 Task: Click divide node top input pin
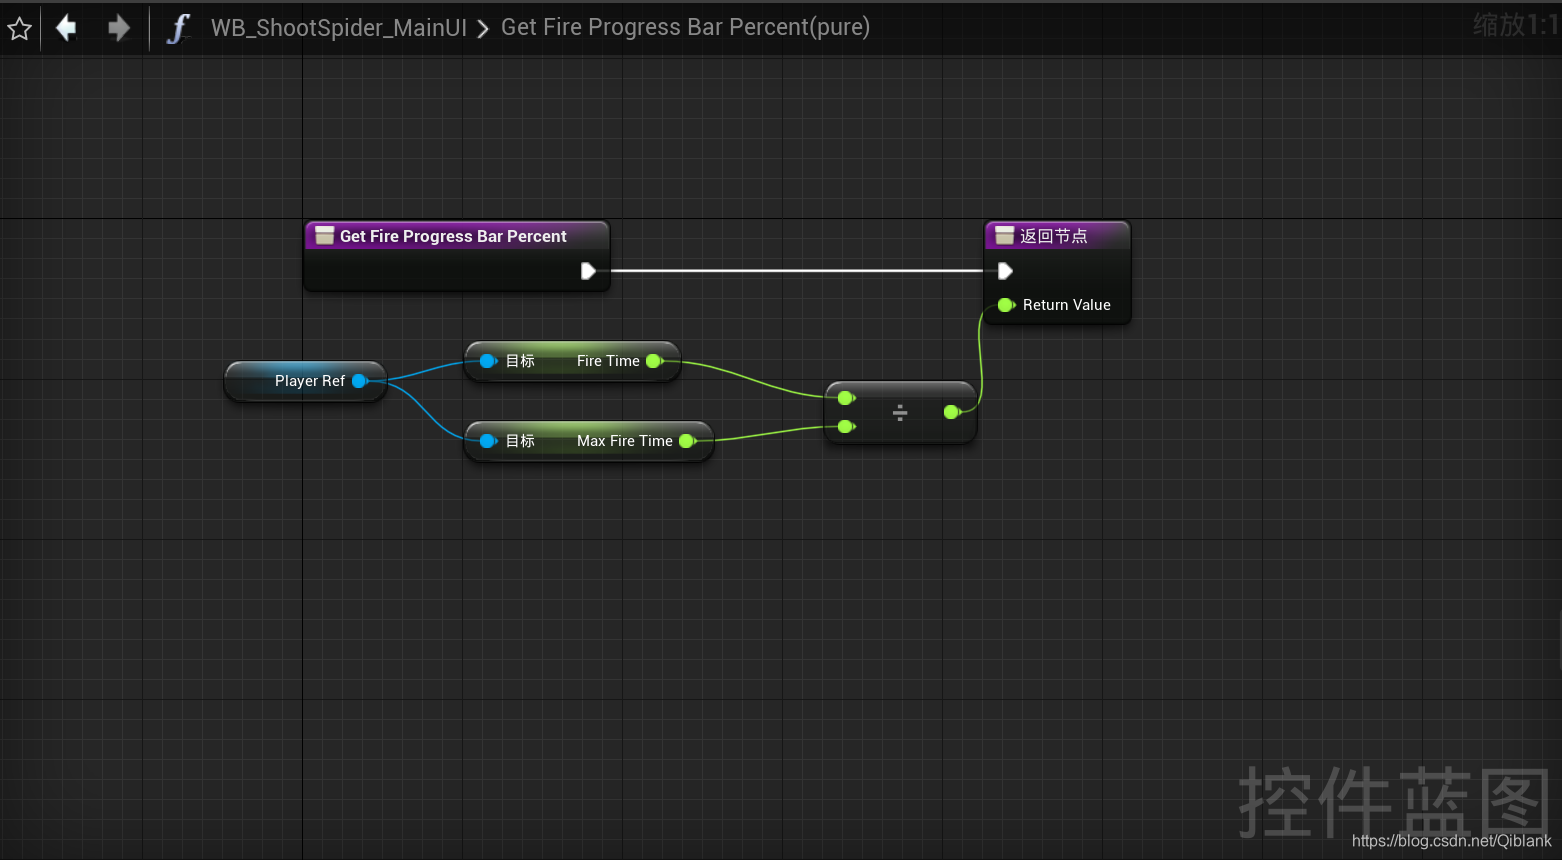(x=846, y=398)
